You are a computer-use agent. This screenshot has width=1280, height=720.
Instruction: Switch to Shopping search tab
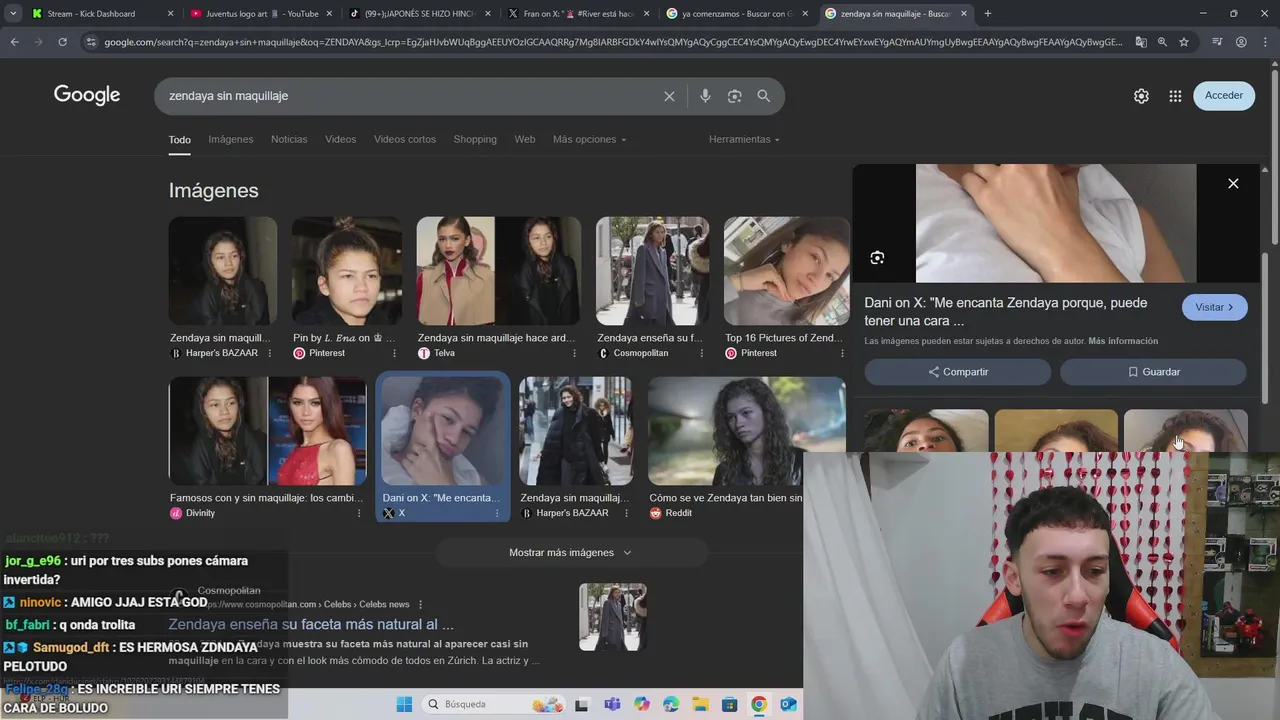(475, 139)
